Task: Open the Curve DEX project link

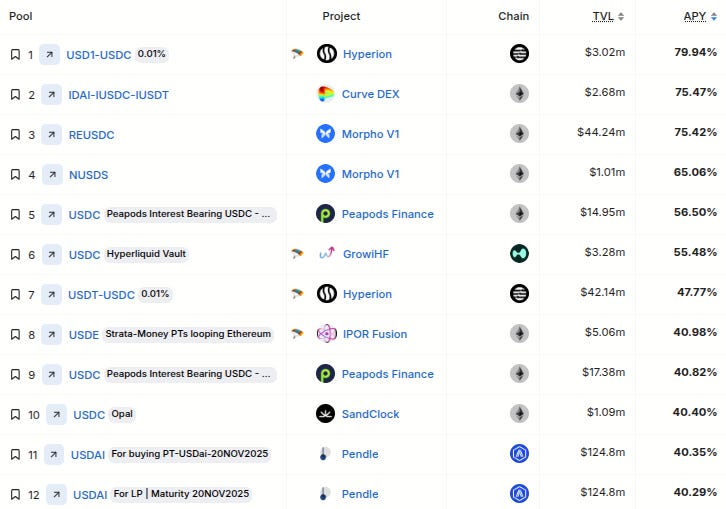Action: point(370,94)
